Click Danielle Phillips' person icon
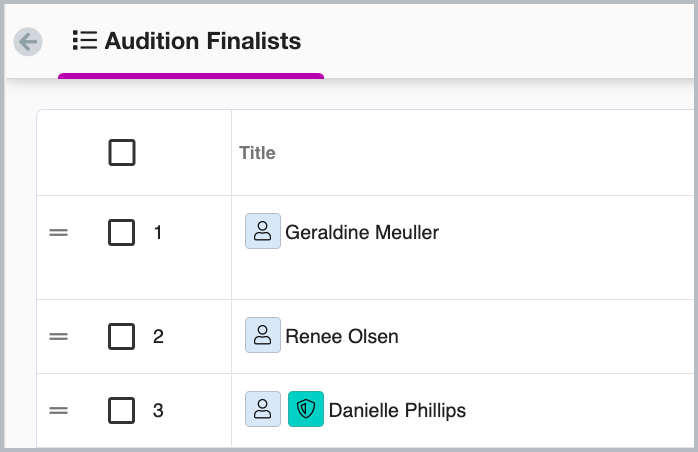This screenshot has width=698, height=452. pyautogui.click(x=262, y=409)
